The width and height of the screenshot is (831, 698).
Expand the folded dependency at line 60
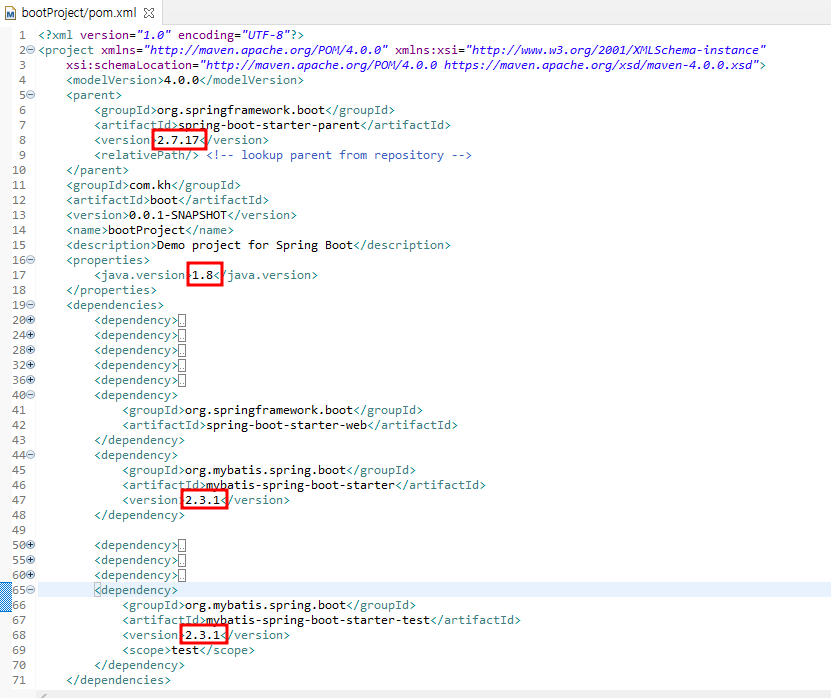(31, 575)
